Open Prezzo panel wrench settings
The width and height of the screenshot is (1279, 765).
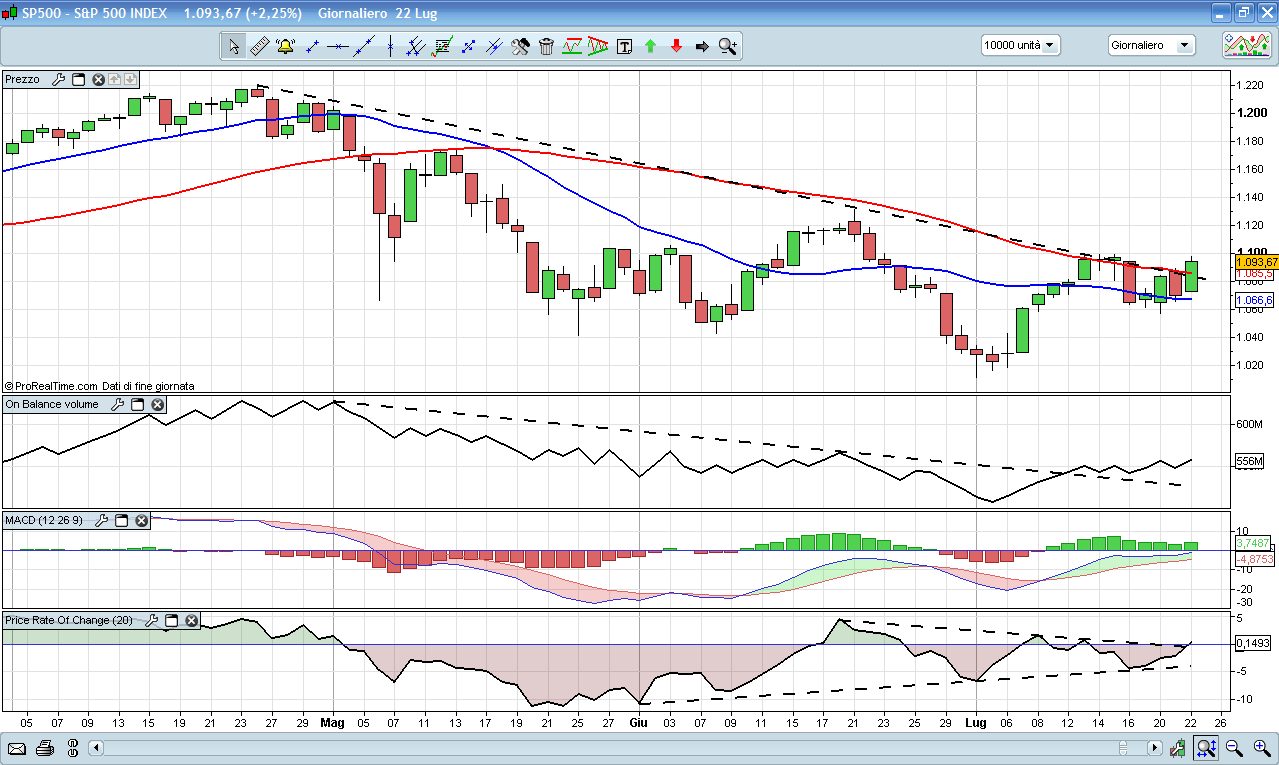point(58,79)
